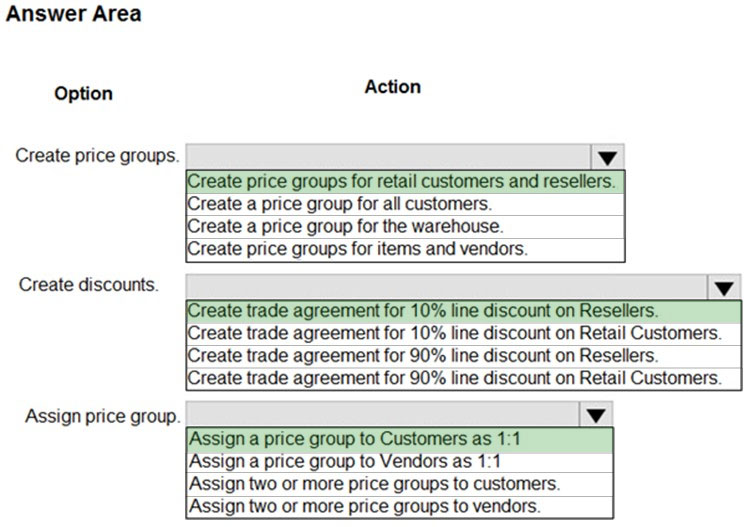The image size is (749, 527).
Task: Choose 'Create a price group for the warehouse'
Action: pos(405,226)
